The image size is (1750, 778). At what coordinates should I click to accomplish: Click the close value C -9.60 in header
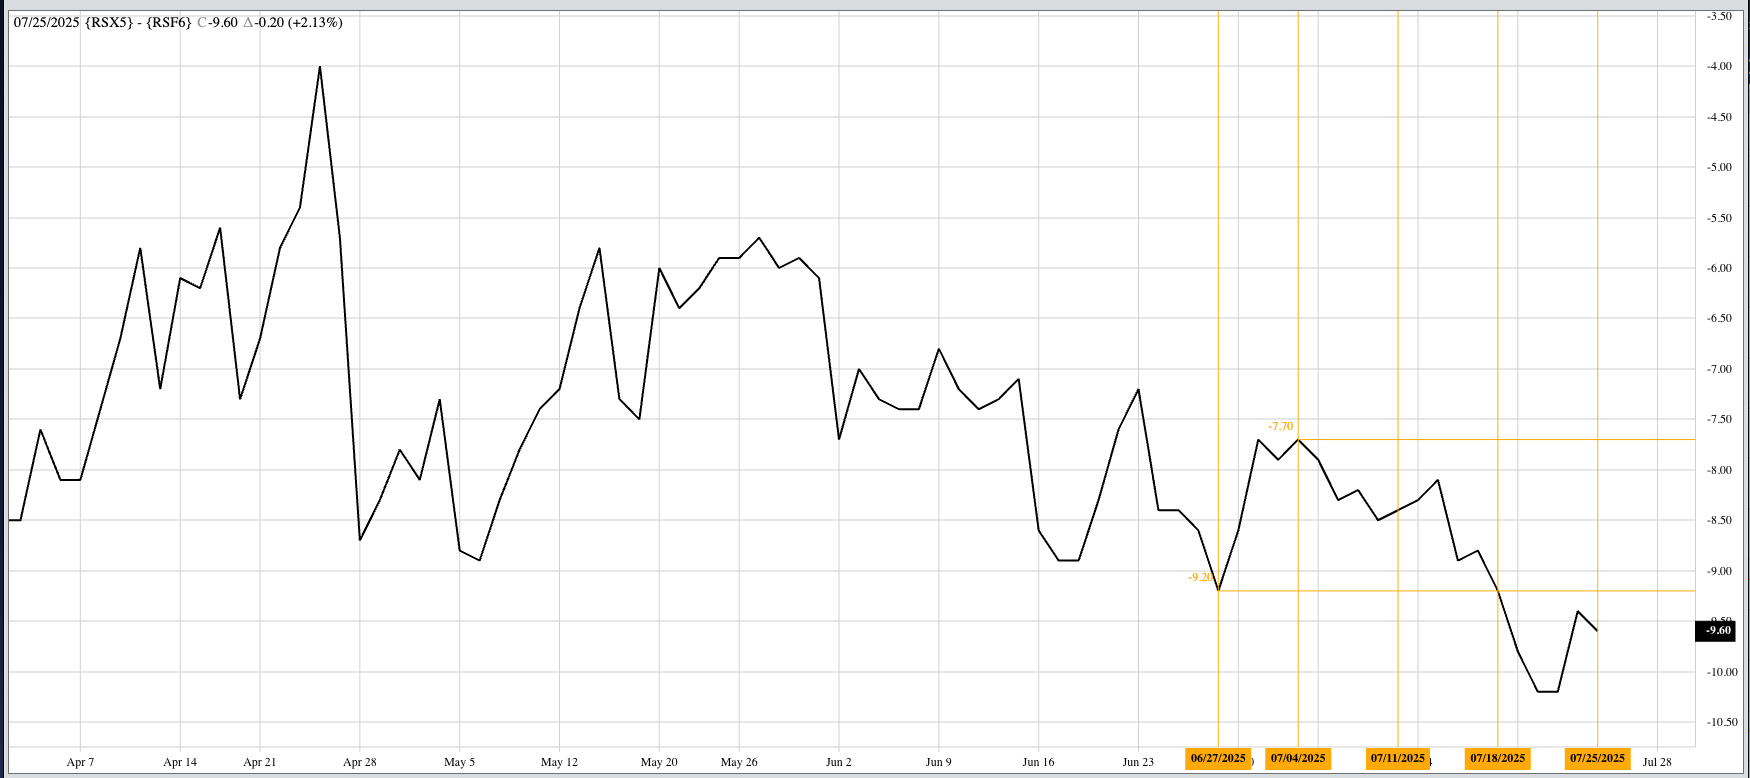pos(217,22)
